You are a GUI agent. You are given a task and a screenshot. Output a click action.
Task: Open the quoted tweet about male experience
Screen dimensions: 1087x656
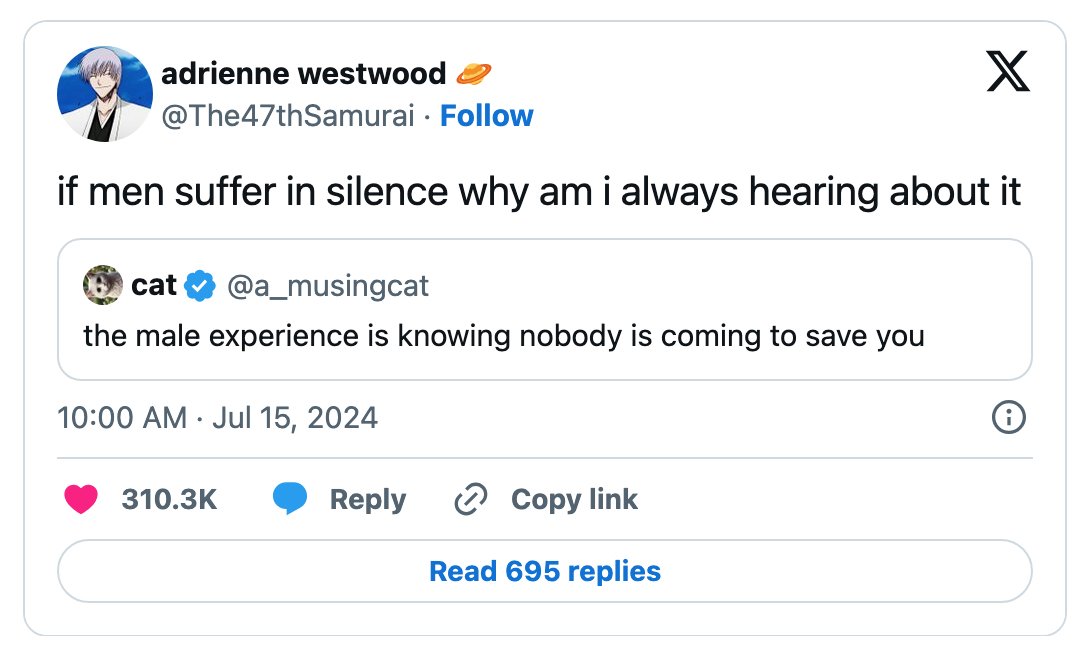coord(545,309)
